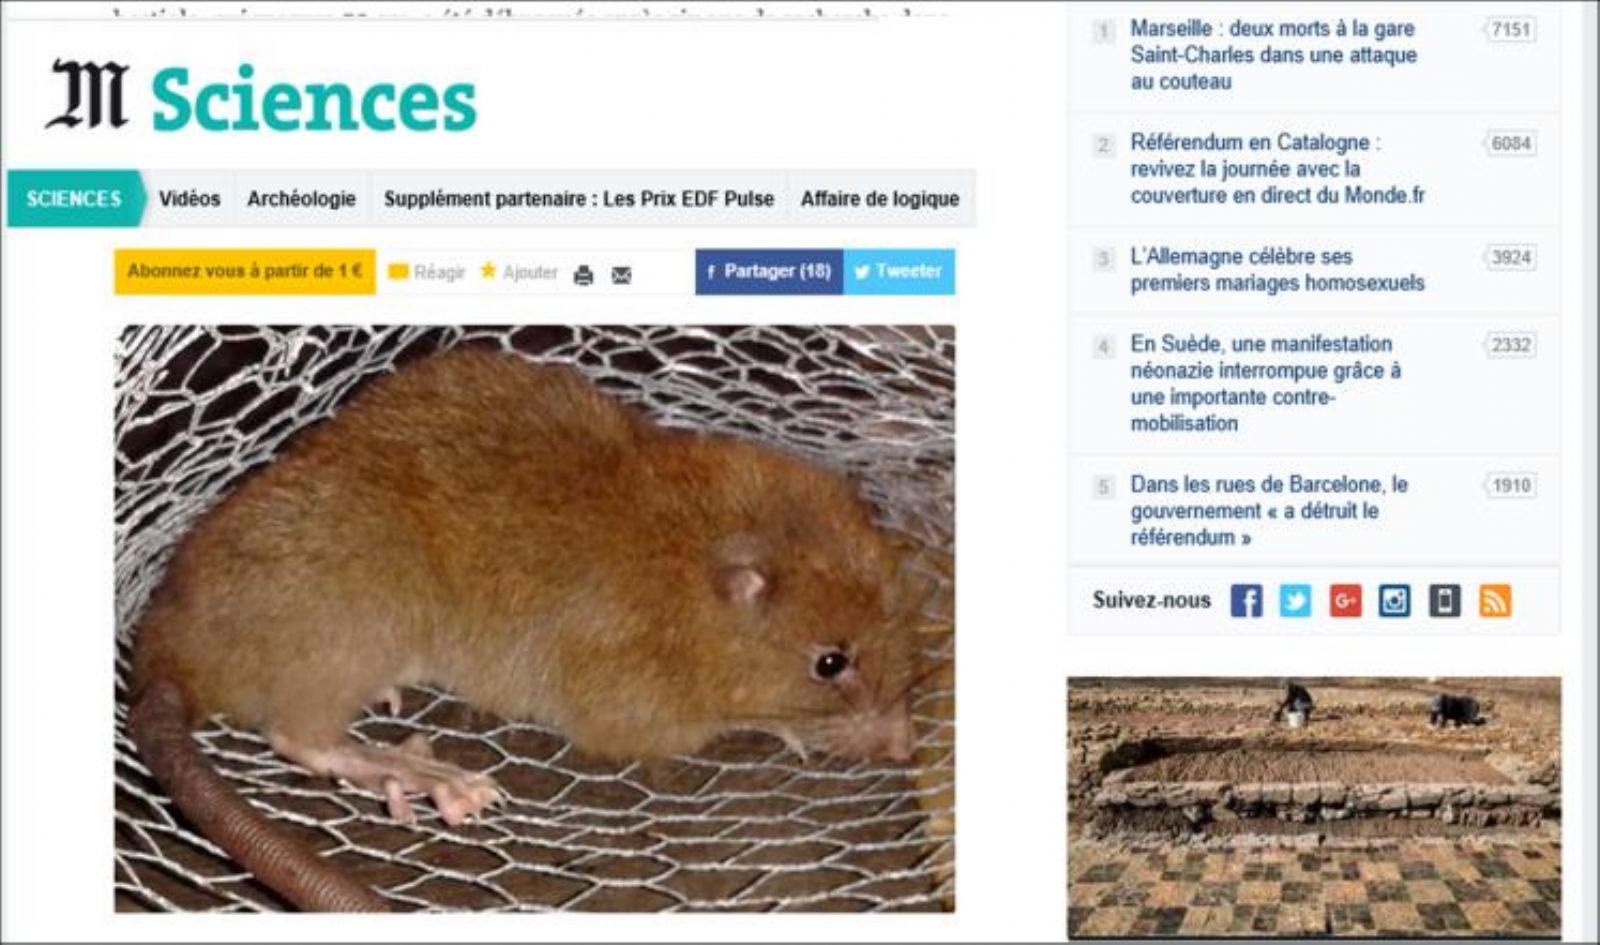This screenshot has height=945, width=1600.
Task: Visit the Instagram follow icon
Action: click(1394, 601)
